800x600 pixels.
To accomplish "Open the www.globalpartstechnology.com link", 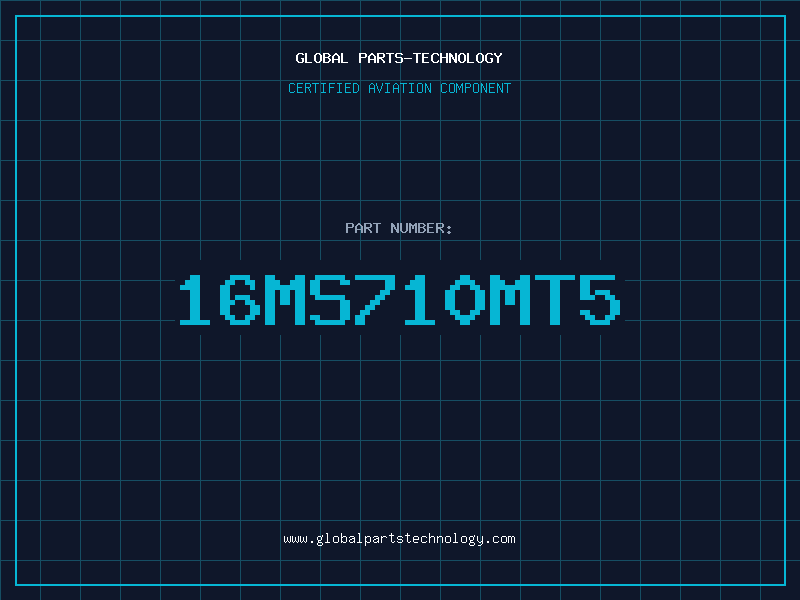I will 399,539.
